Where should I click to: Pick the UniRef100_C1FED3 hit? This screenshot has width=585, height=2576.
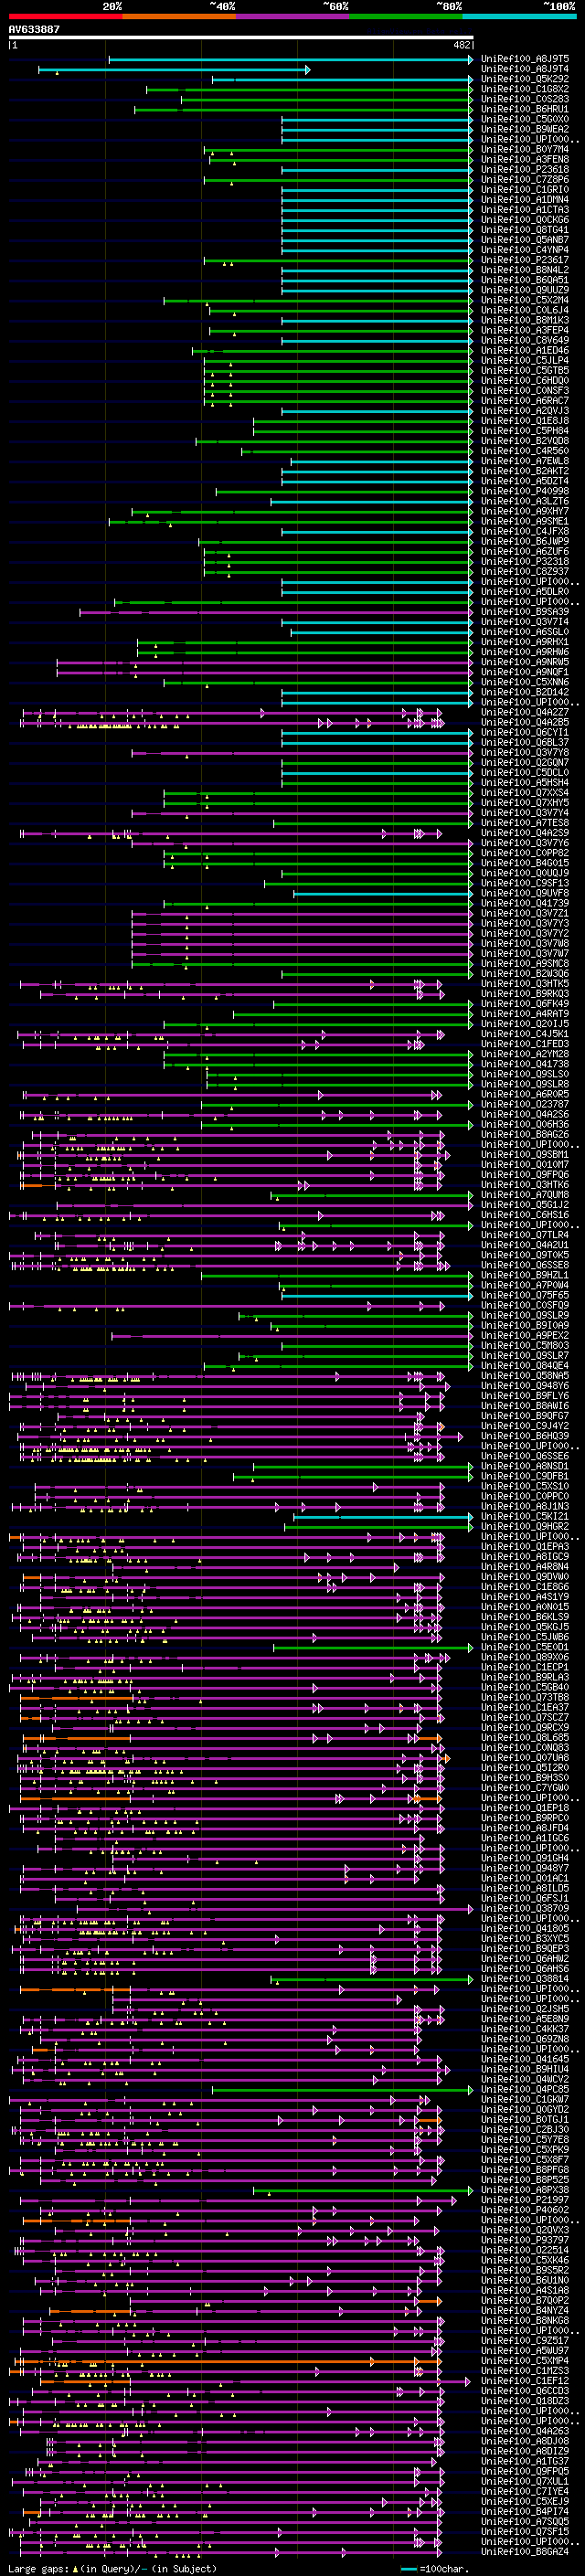(525, 1044)
